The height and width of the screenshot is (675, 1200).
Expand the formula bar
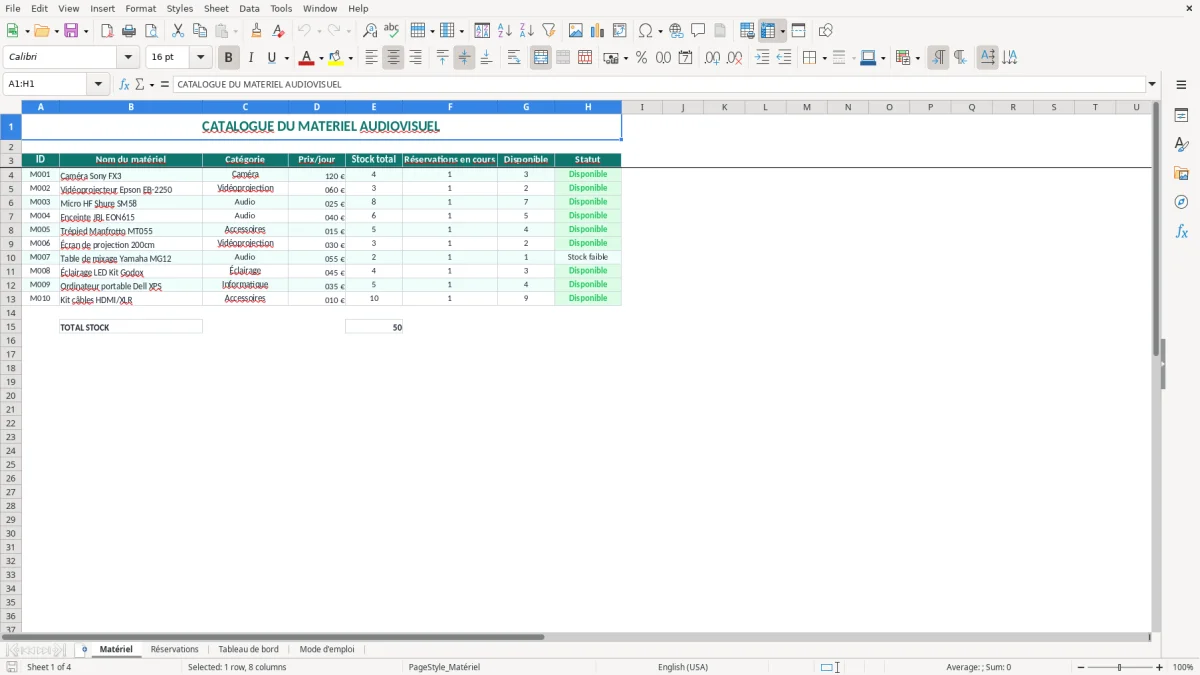(x=1152, y=85)
